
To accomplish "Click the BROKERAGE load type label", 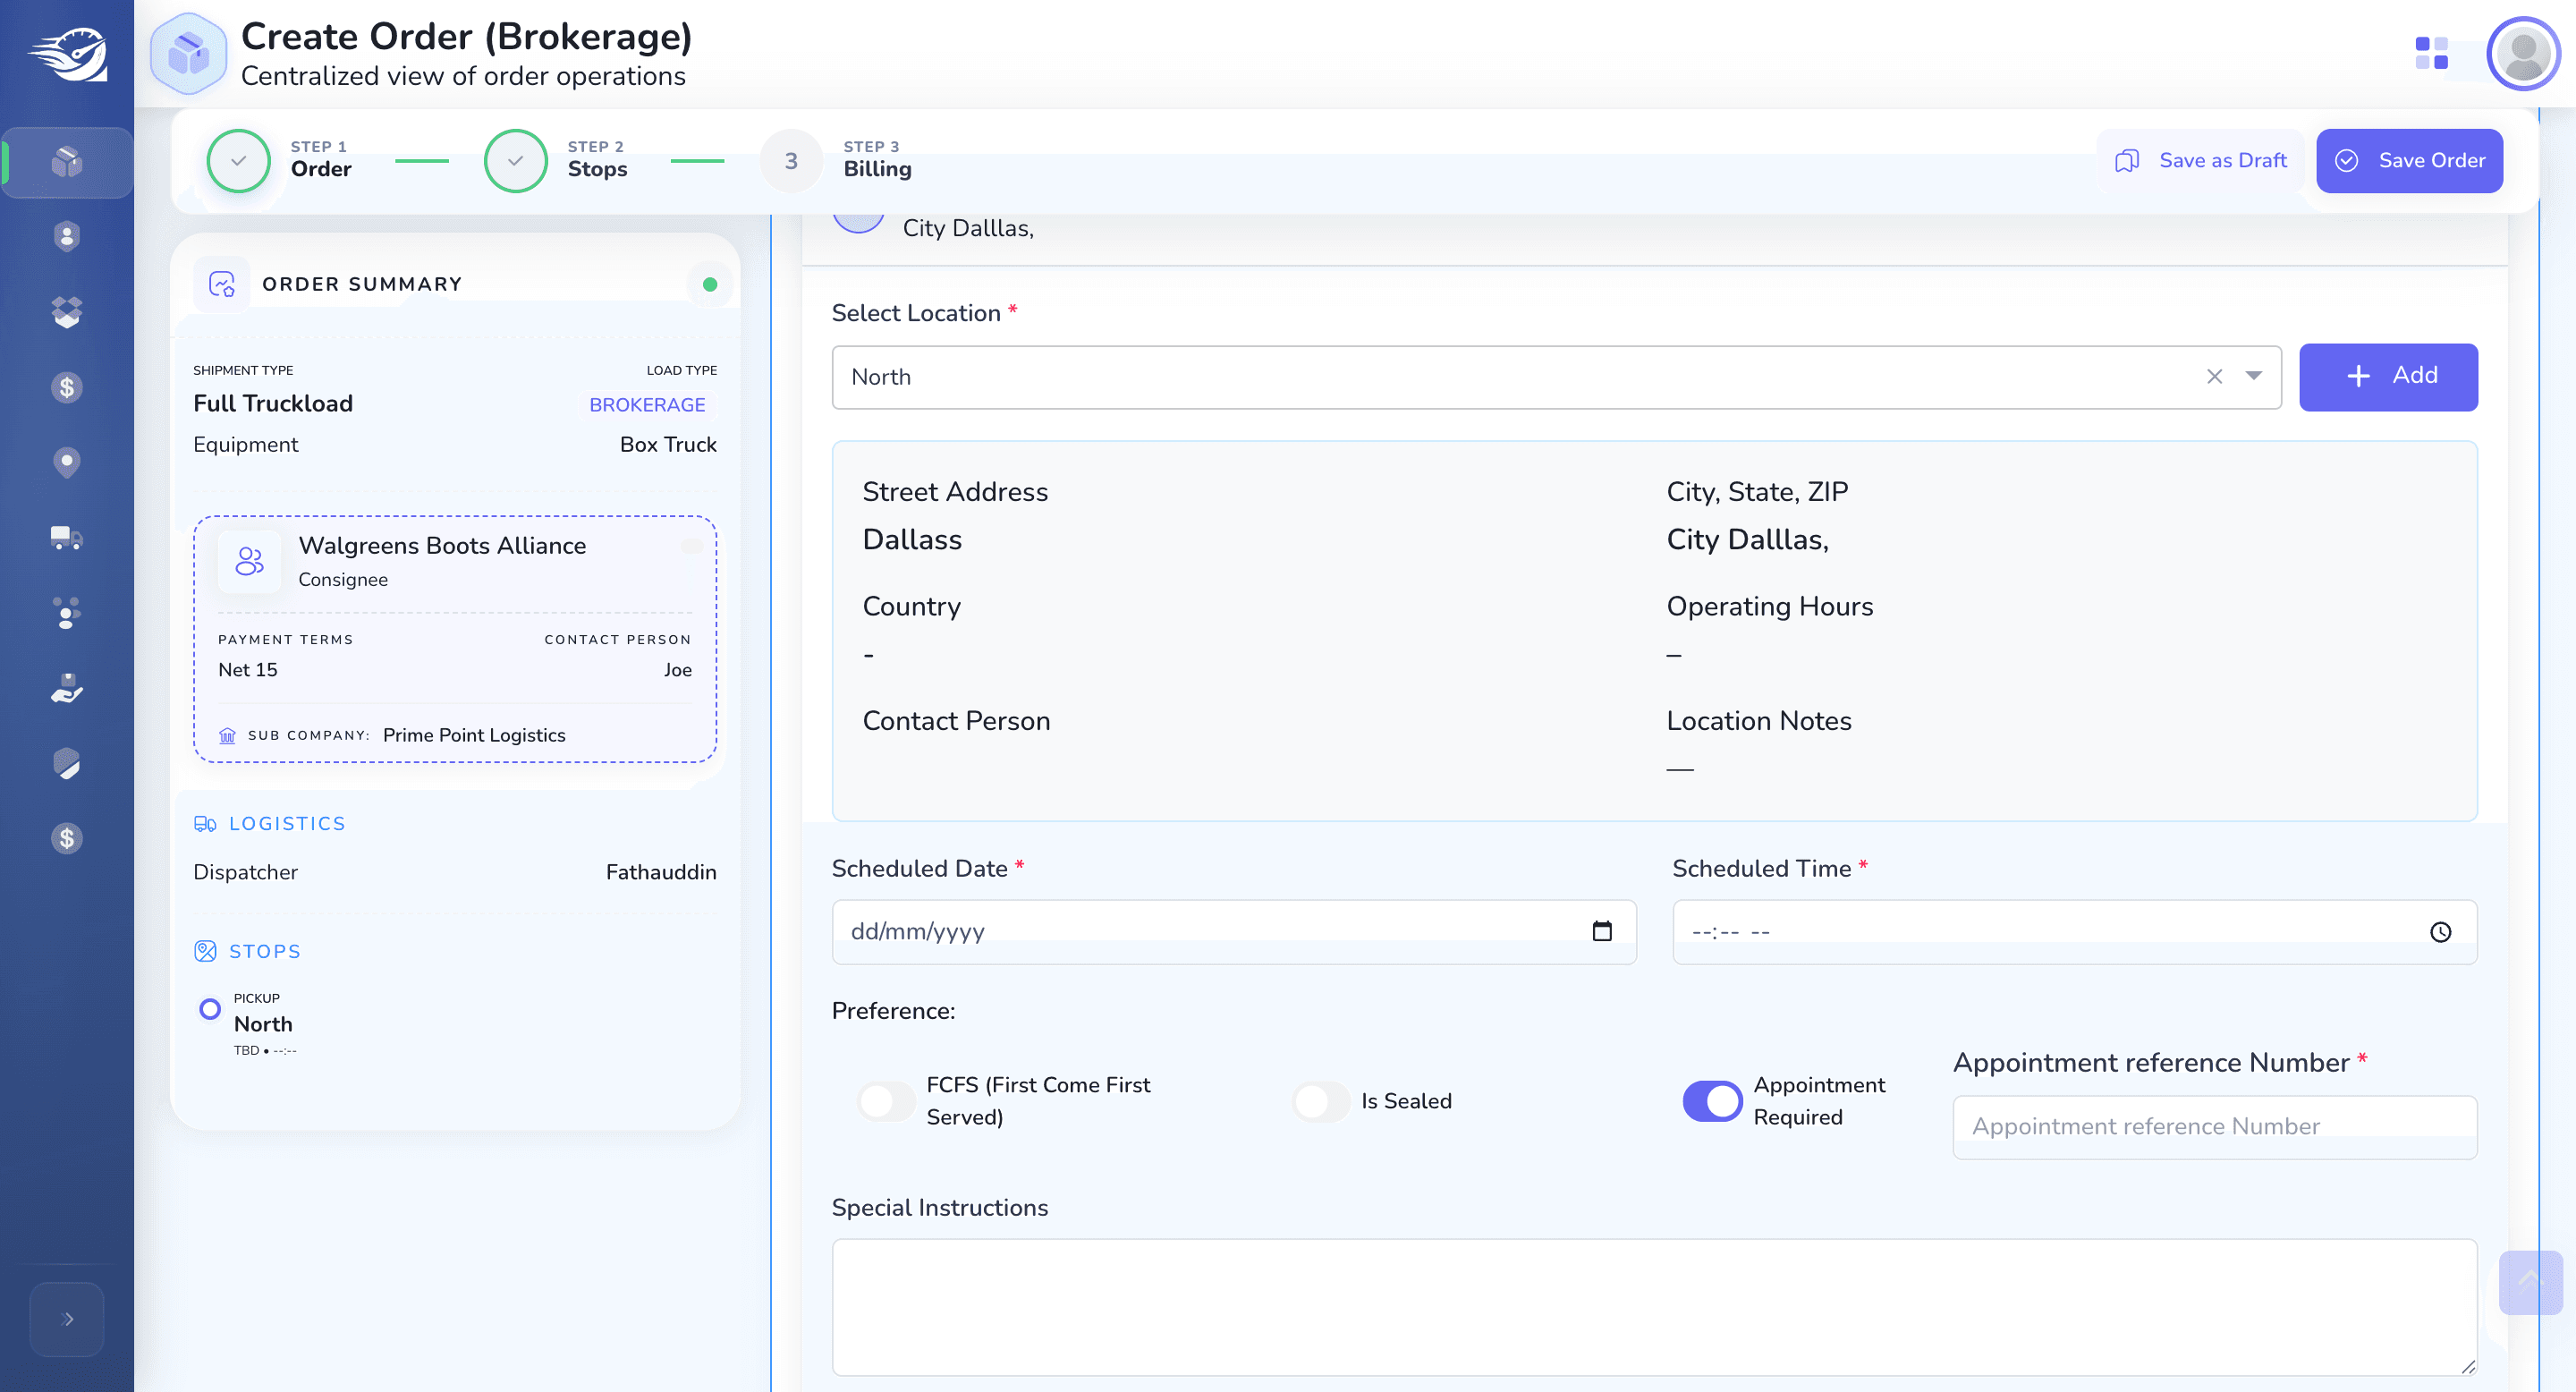I will (x=647, y=404).
